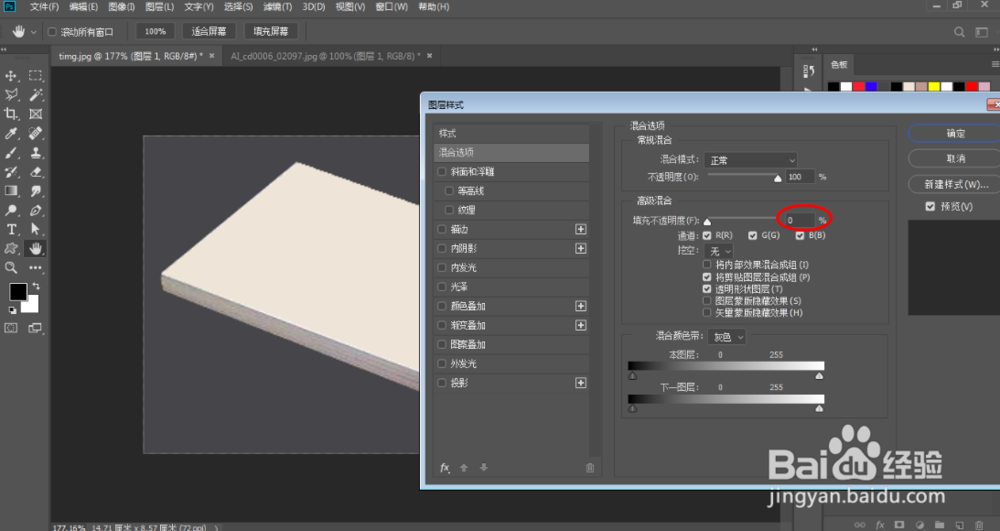Screen dimensions: 1000x531
Task: Switch to the AI_cd0006_02097.jpg document tab
Action: (x=325, y=56)
